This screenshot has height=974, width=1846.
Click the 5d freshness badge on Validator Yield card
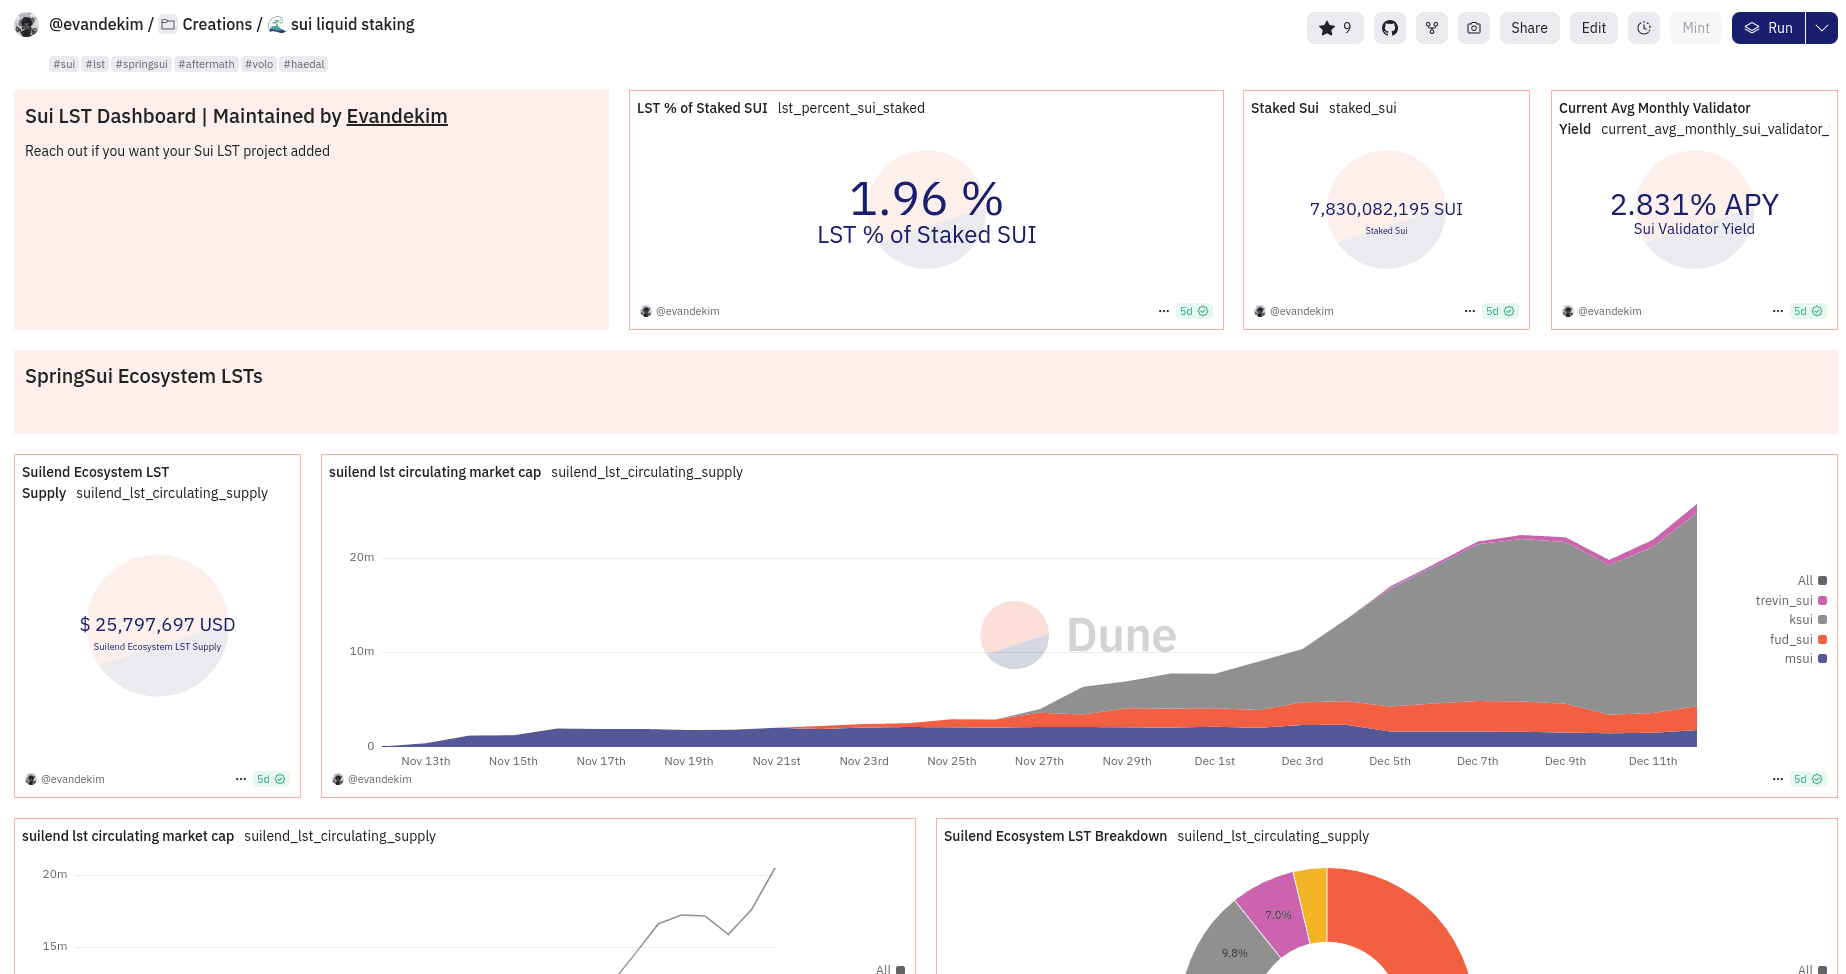point(1808,311)
